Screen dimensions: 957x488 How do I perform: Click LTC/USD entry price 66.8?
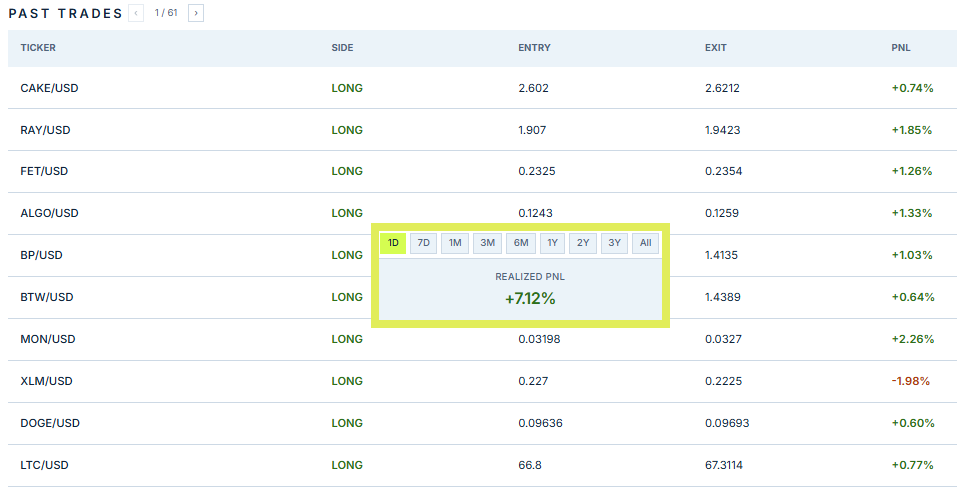tap(530, 465)
